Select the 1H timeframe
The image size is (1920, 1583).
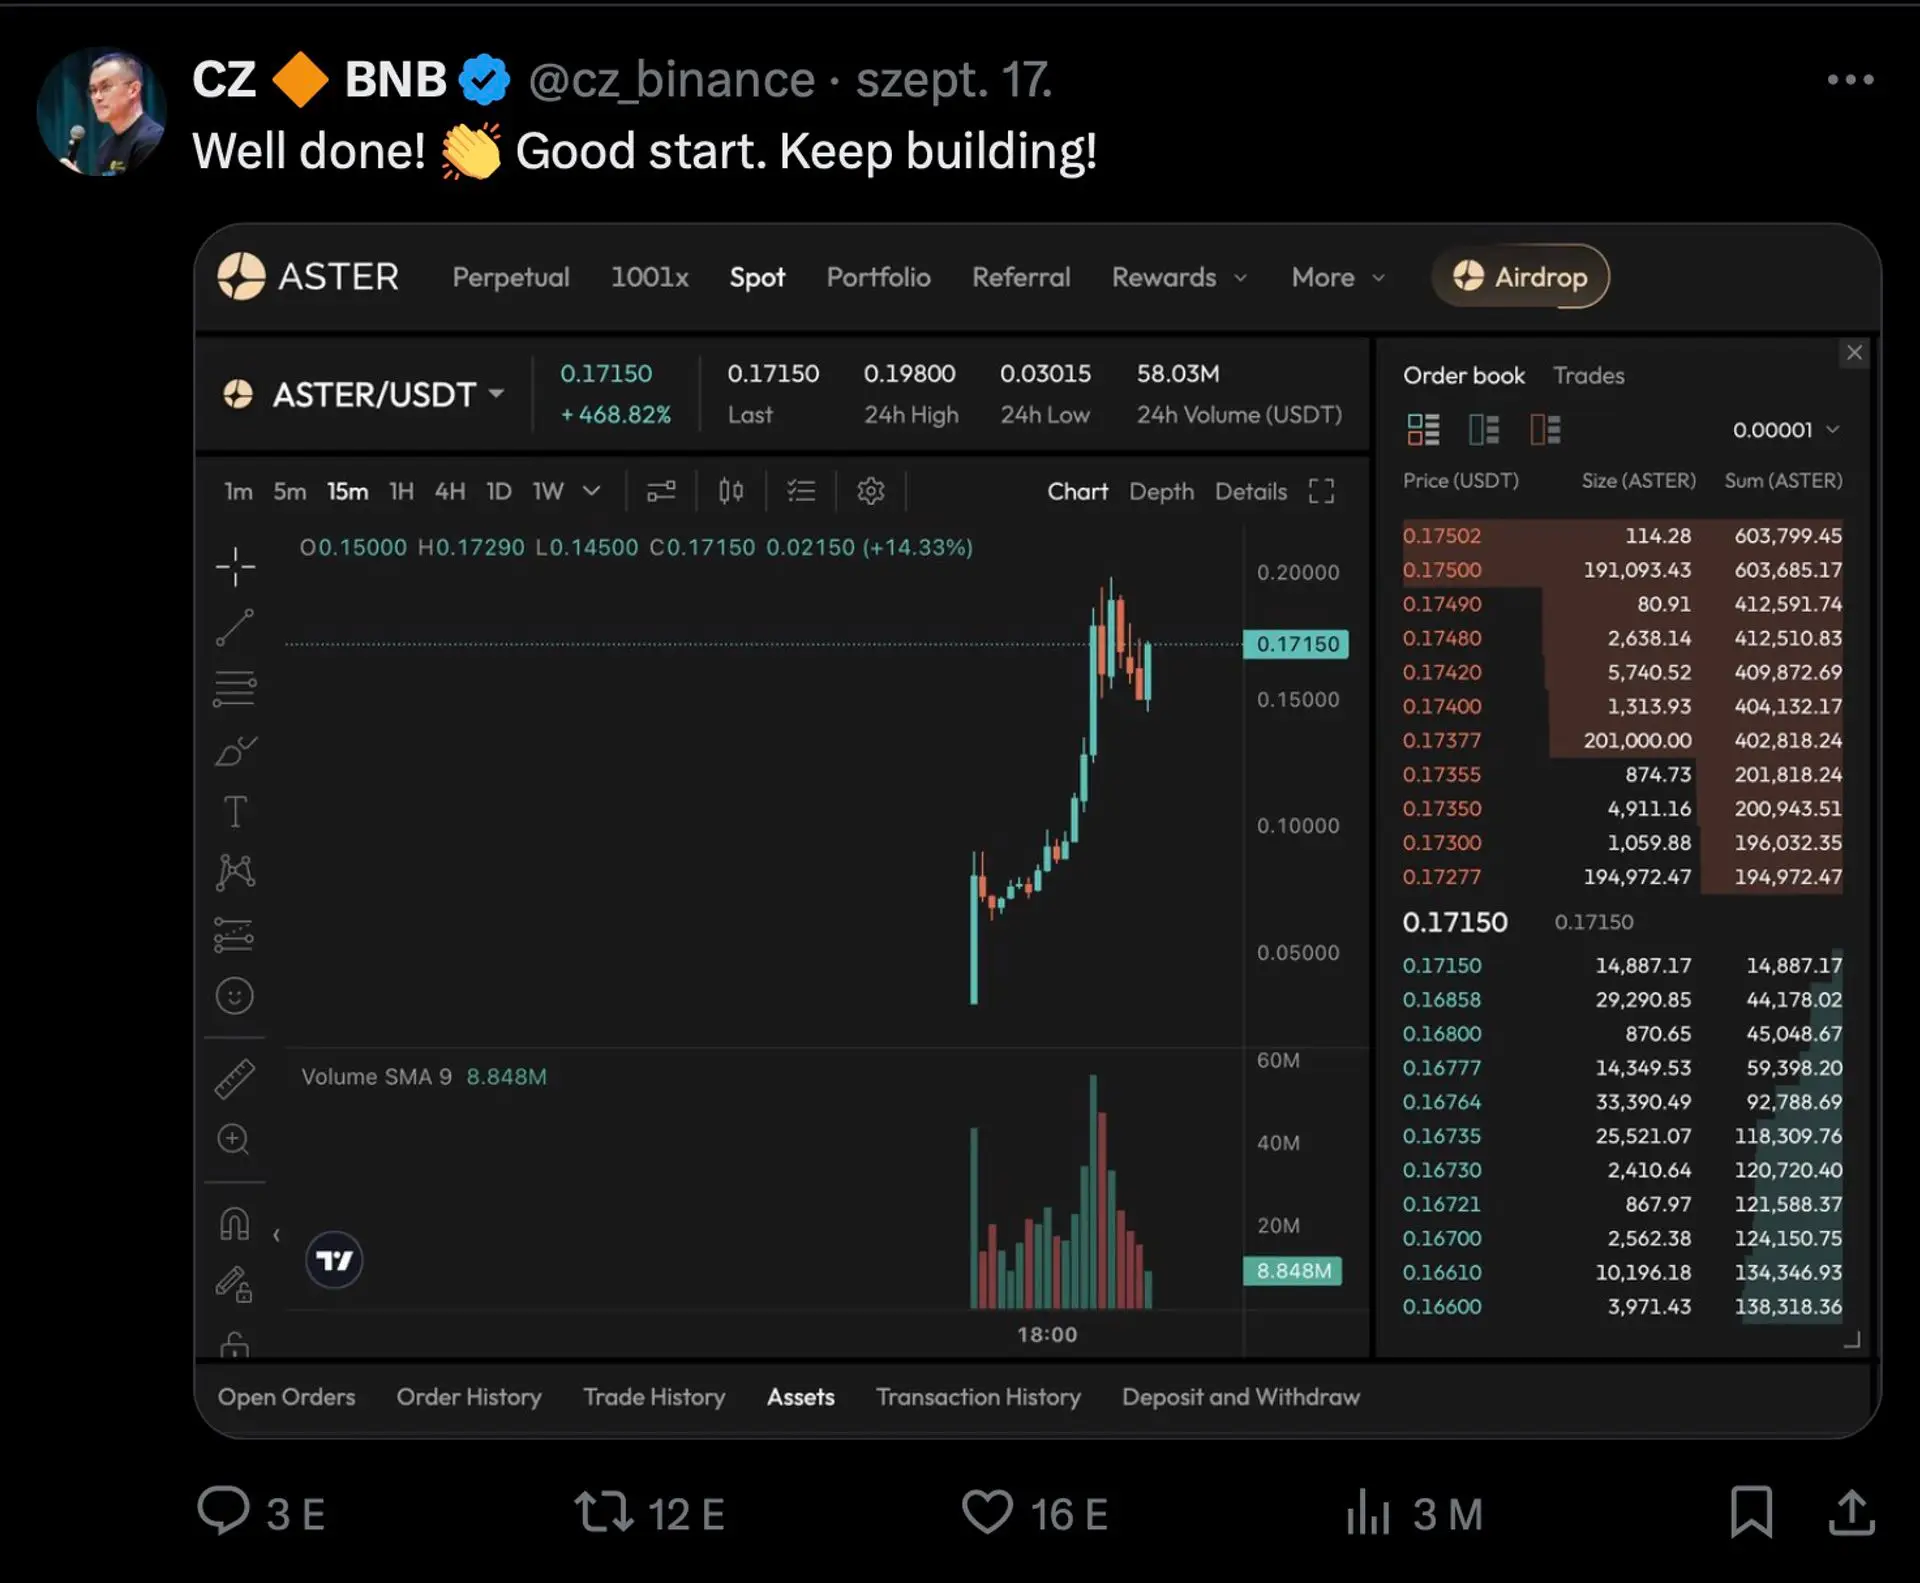click(x=400, y=491)
